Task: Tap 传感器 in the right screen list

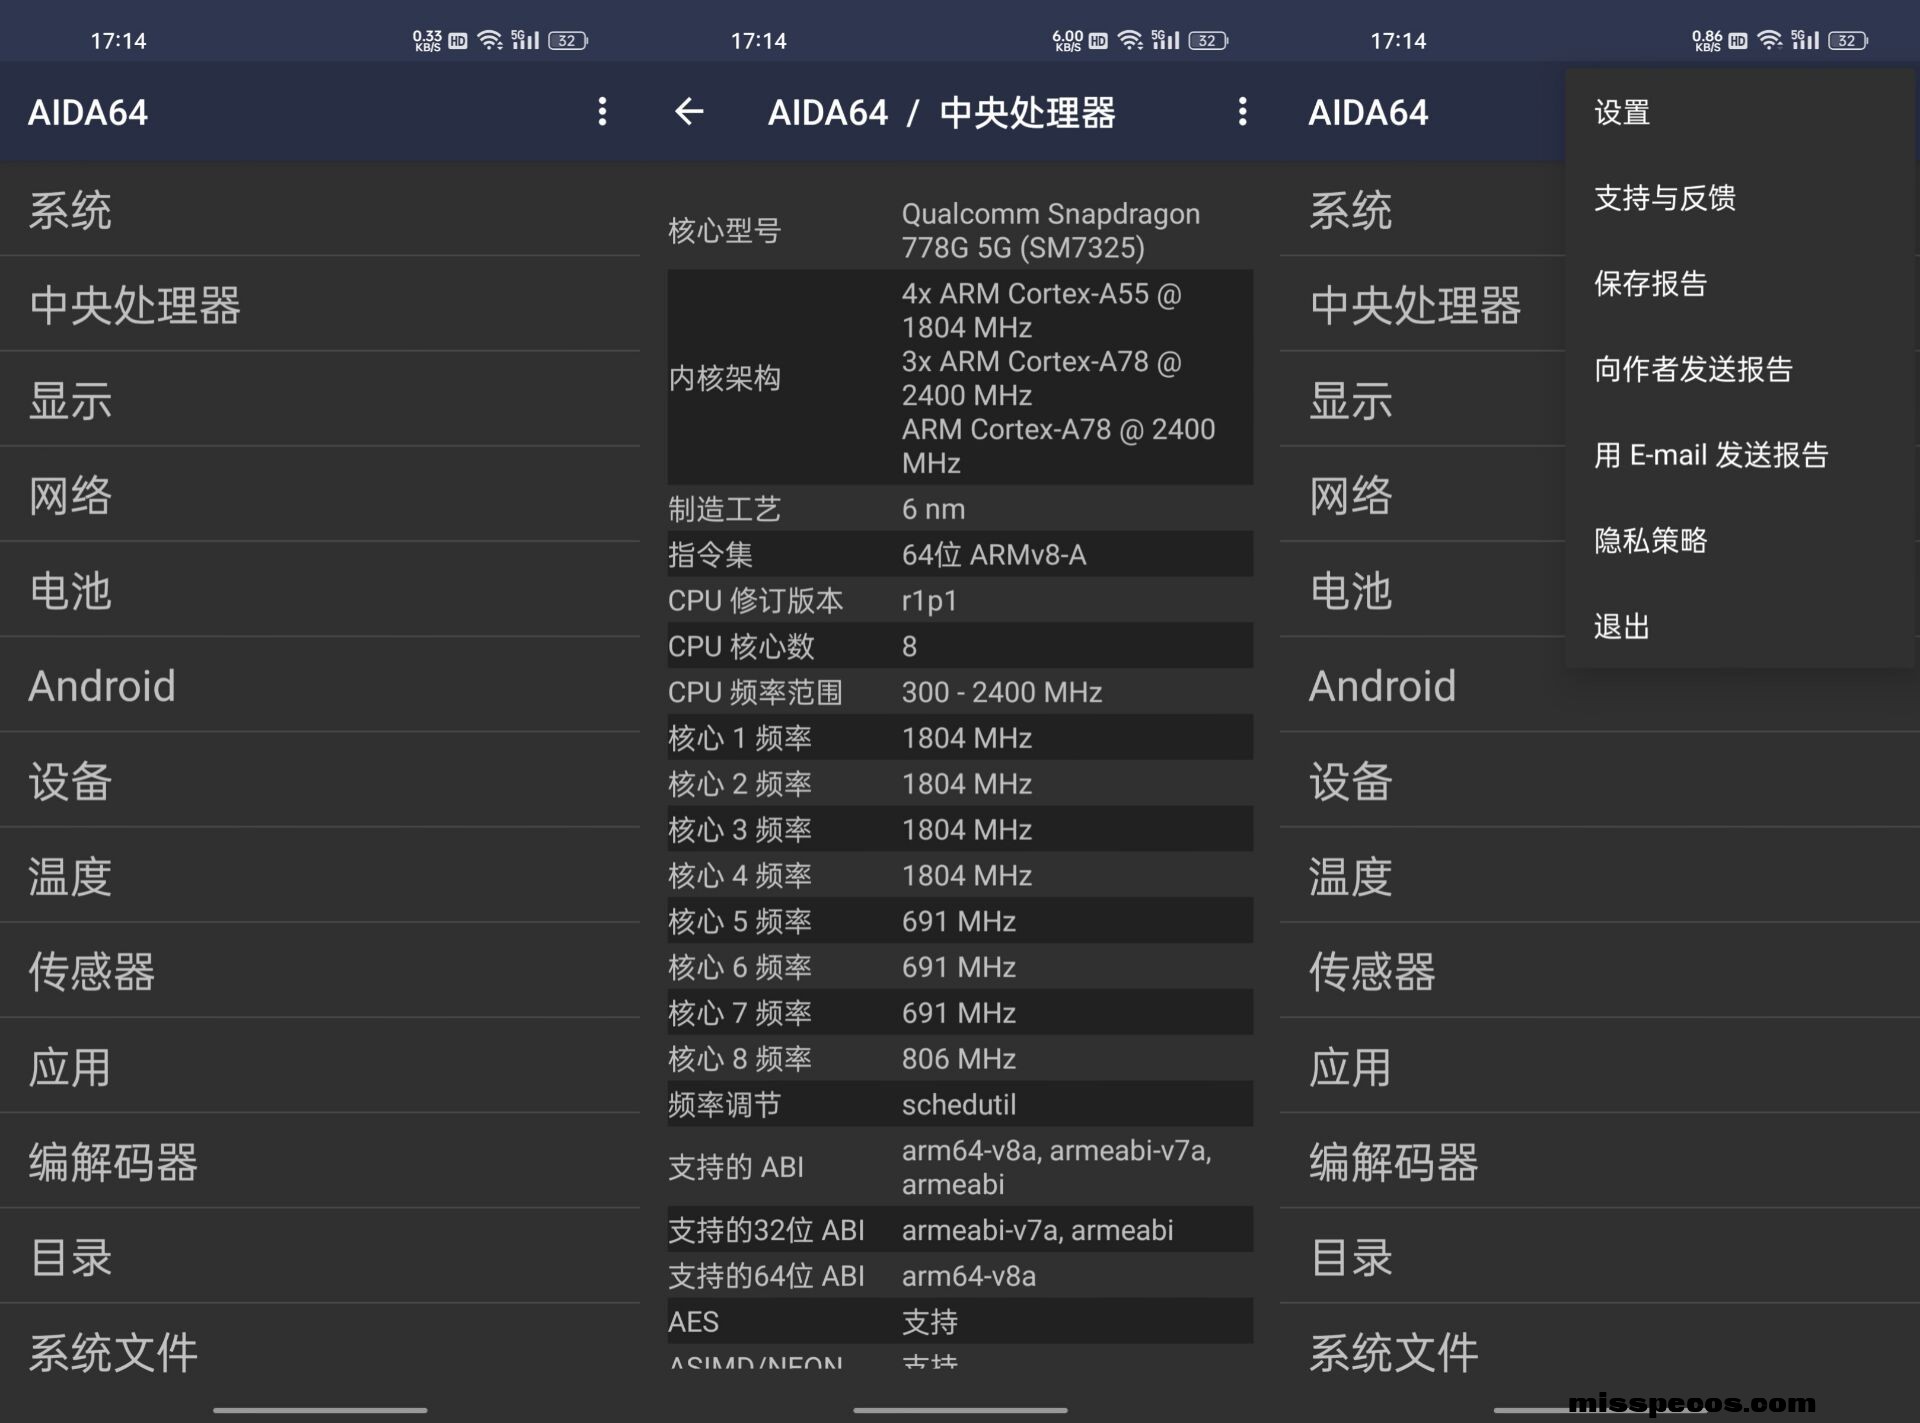Action: pyautogui.click(x=1600, y=971)
